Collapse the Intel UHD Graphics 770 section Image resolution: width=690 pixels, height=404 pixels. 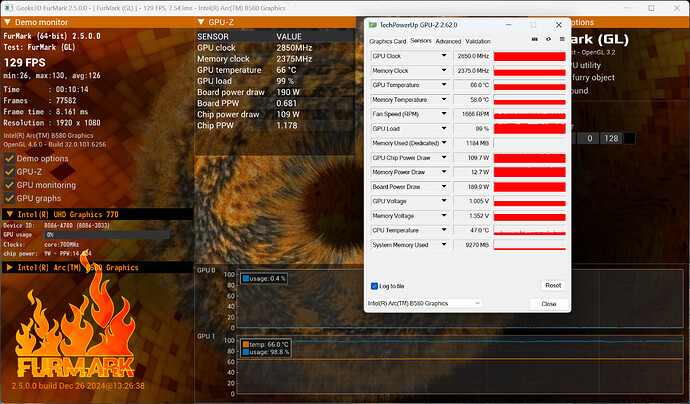[11, 214]
